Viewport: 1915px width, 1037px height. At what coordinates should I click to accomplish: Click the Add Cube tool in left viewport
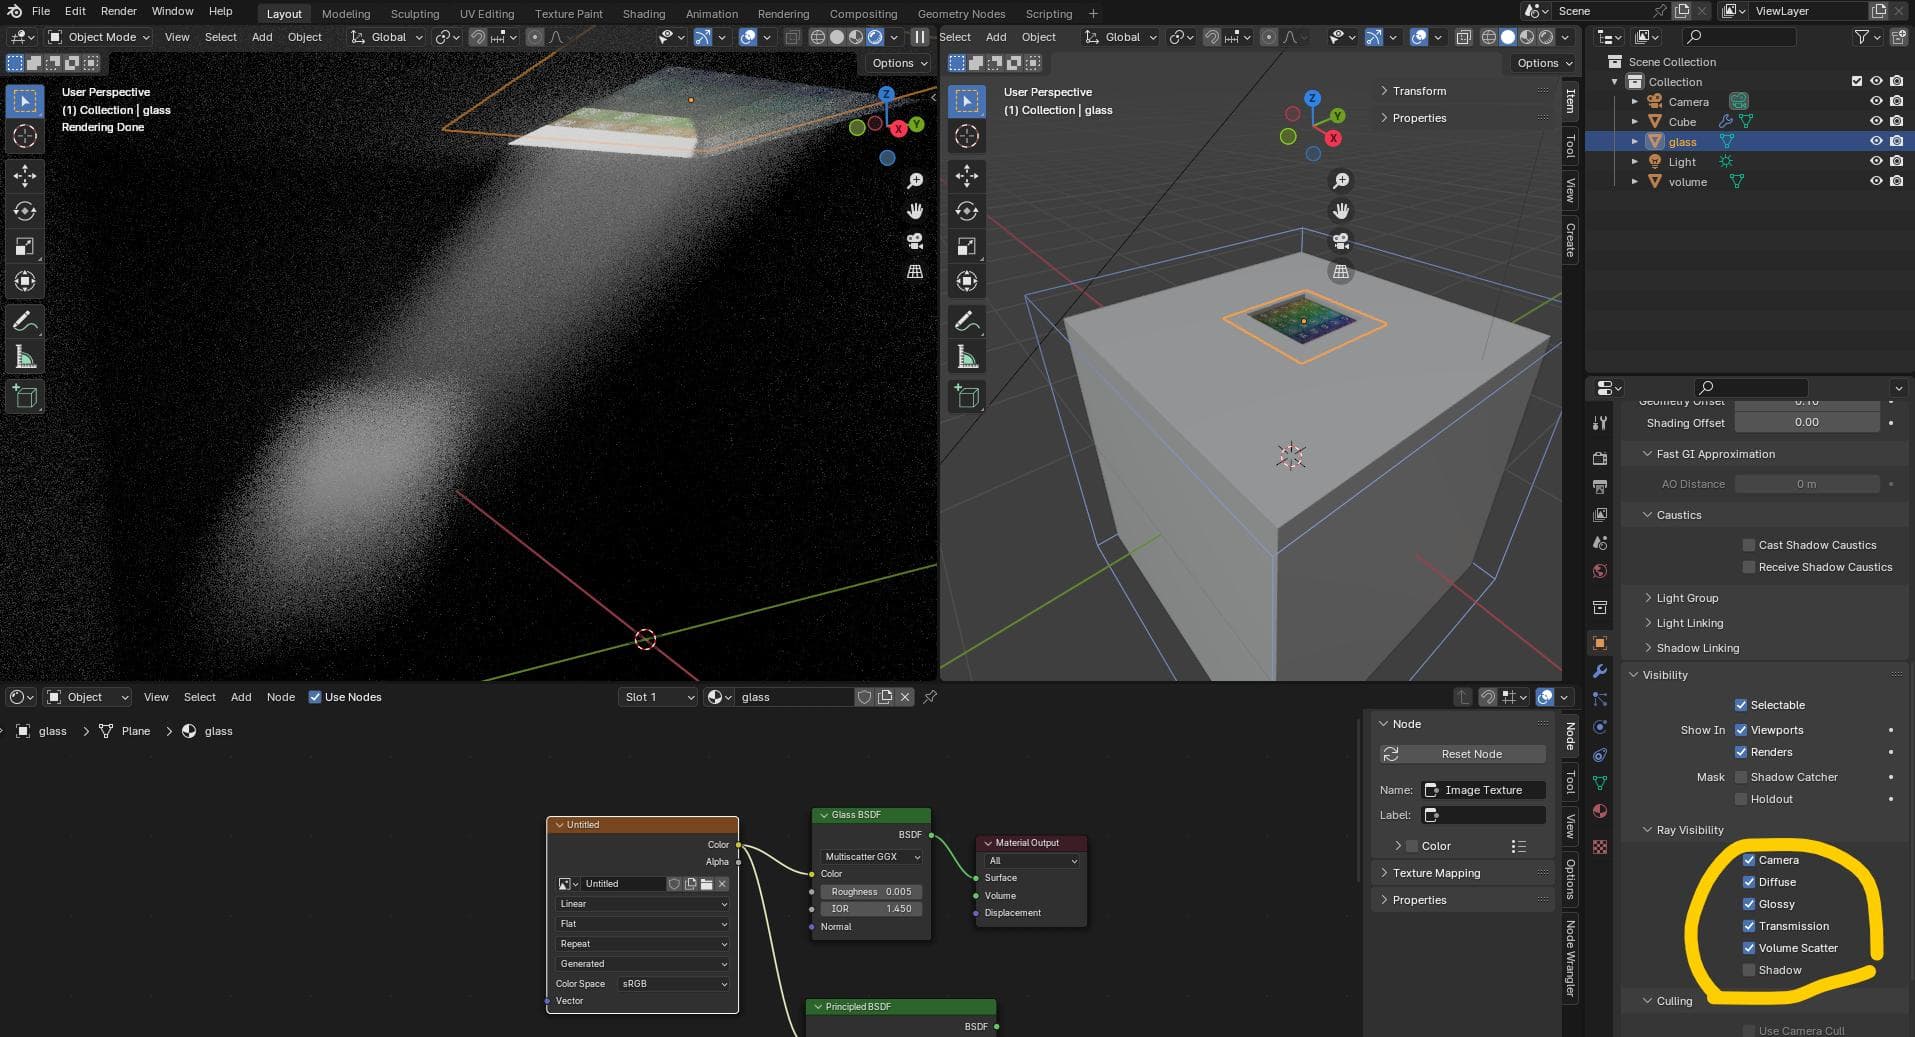(x=25, y=397)
